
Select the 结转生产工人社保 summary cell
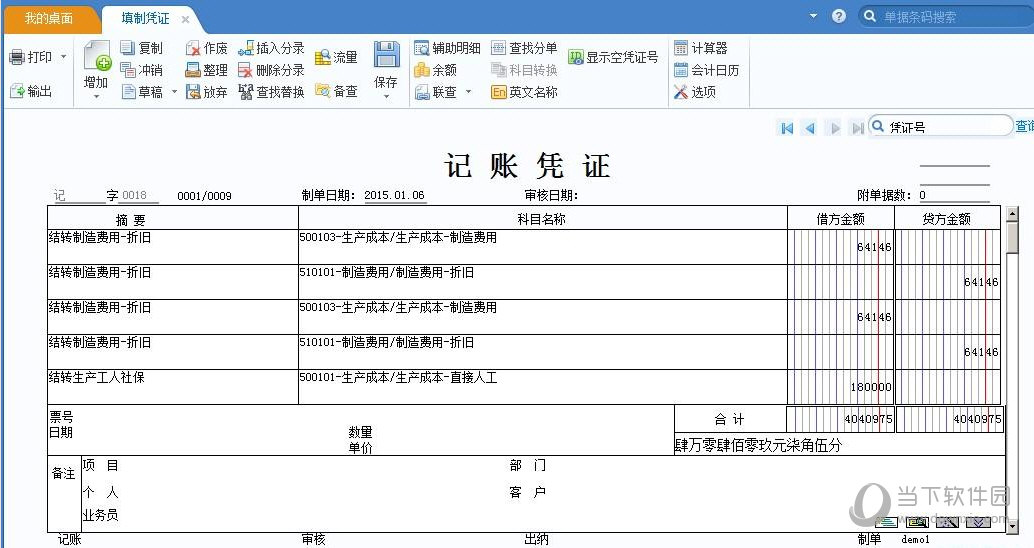coord(173,386)
